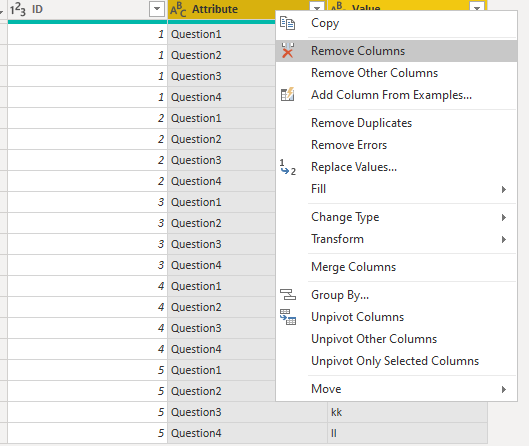
Task: Click Question3 cell in ID 5 row
Action: coord(248,412)
